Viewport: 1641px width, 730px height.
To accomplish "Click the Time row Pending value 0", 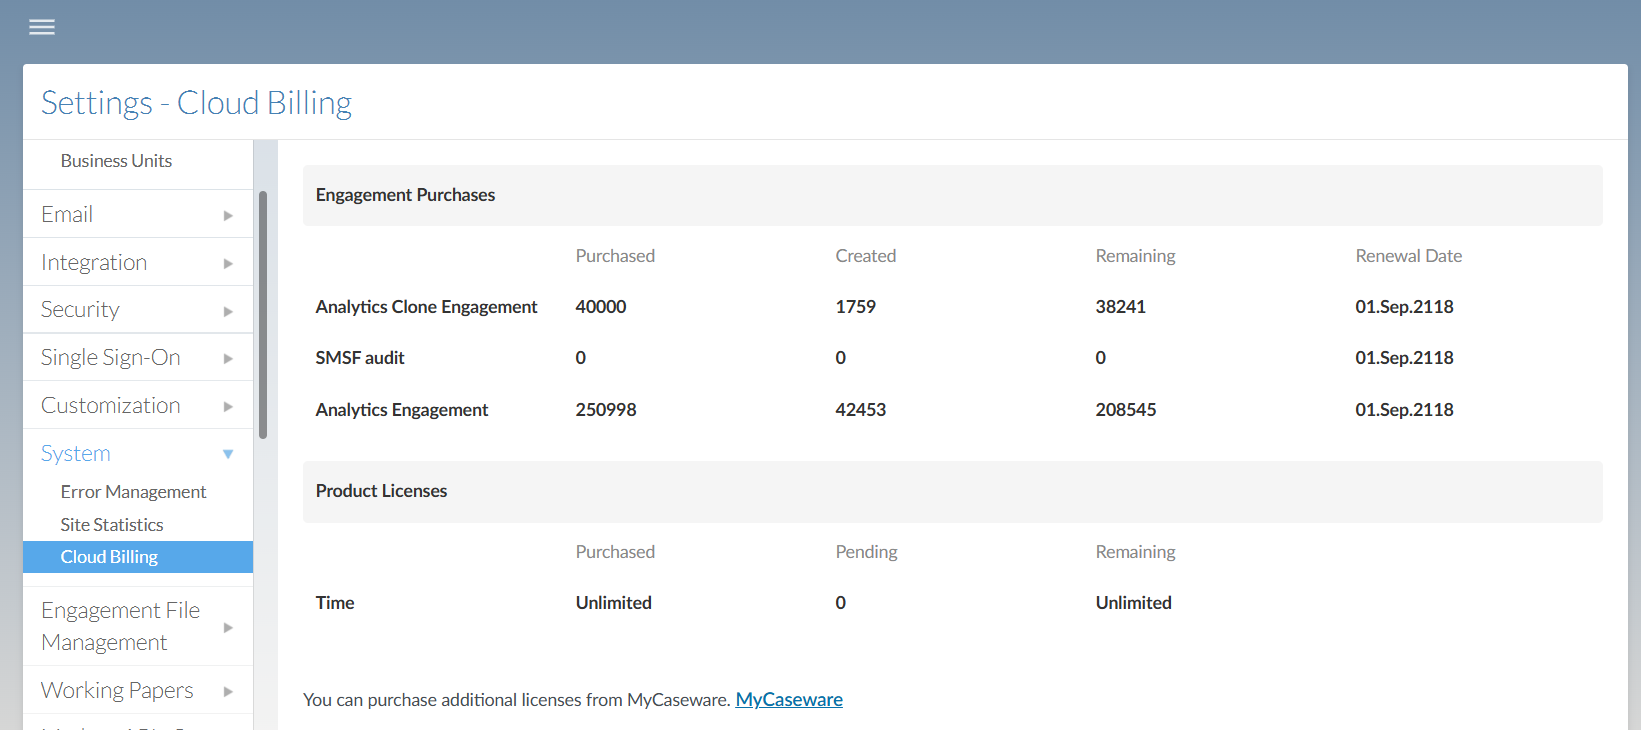I will 841,603.
